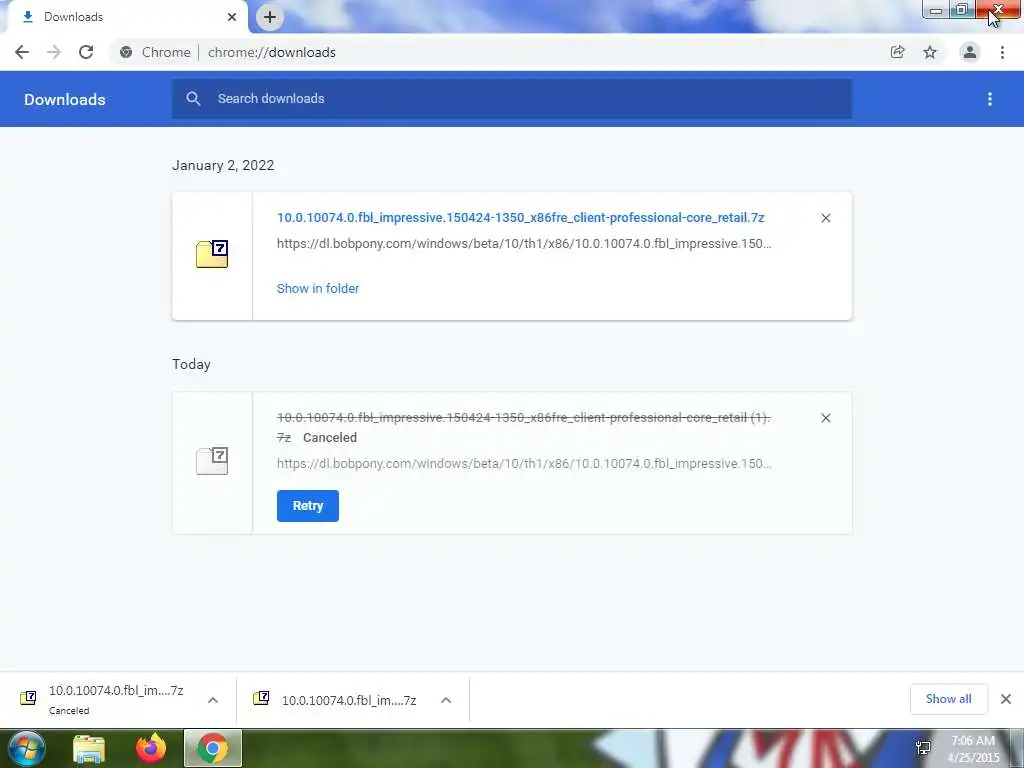1024x768 pixels.
Task: Click Show in folder link
Action: 318,289
